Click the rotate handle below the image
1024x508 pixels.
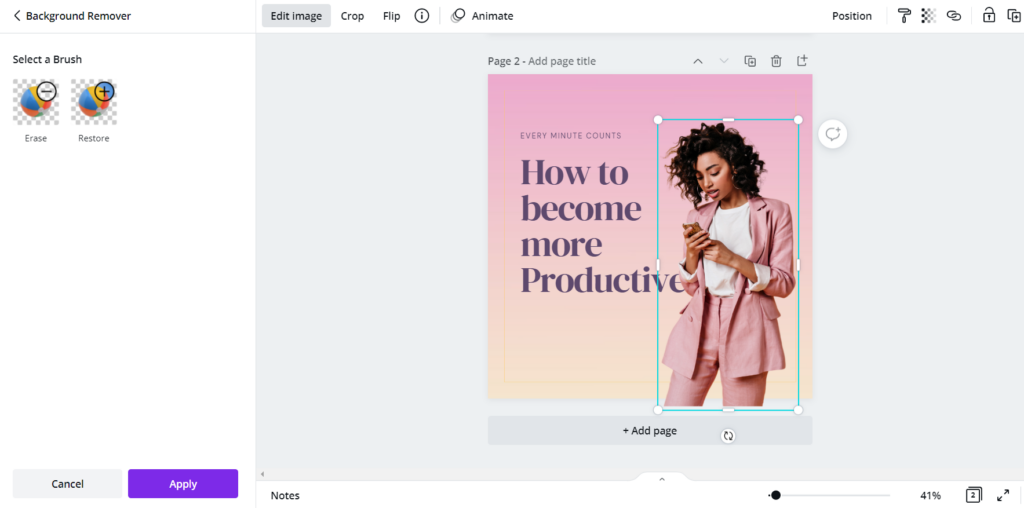click(x=728, y=436)
